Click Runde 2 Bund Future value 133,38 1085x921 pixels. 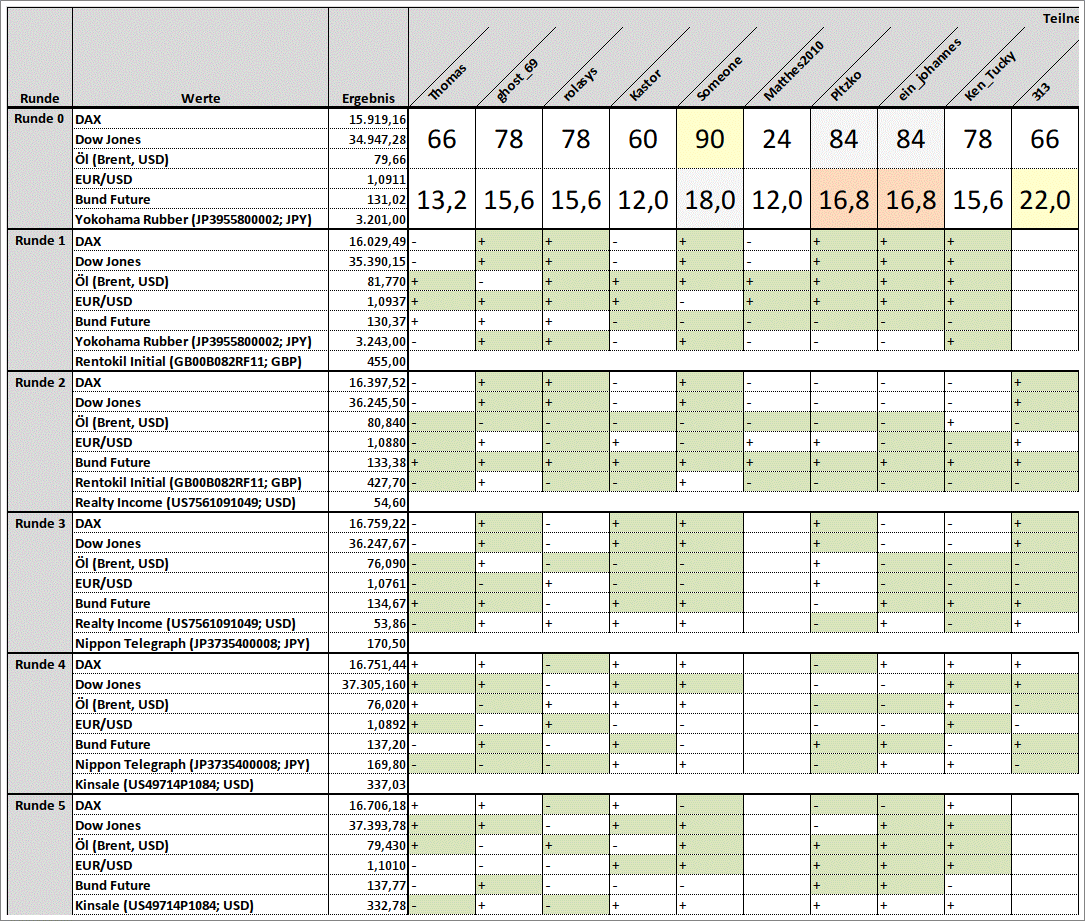[x=386, y=462]
